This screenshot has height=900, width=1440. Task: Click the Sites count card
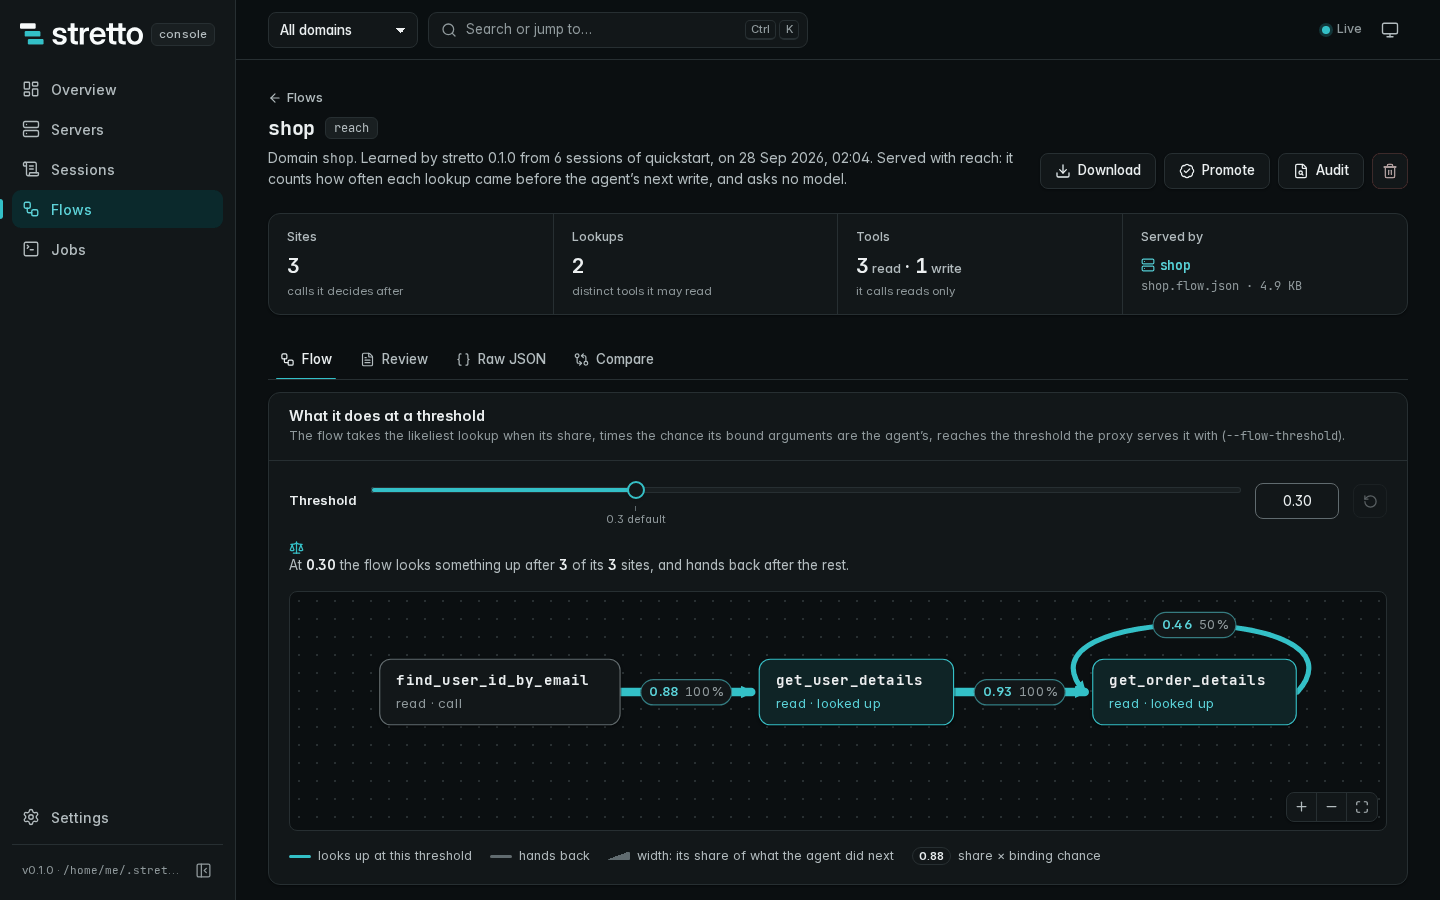point(411,264)
